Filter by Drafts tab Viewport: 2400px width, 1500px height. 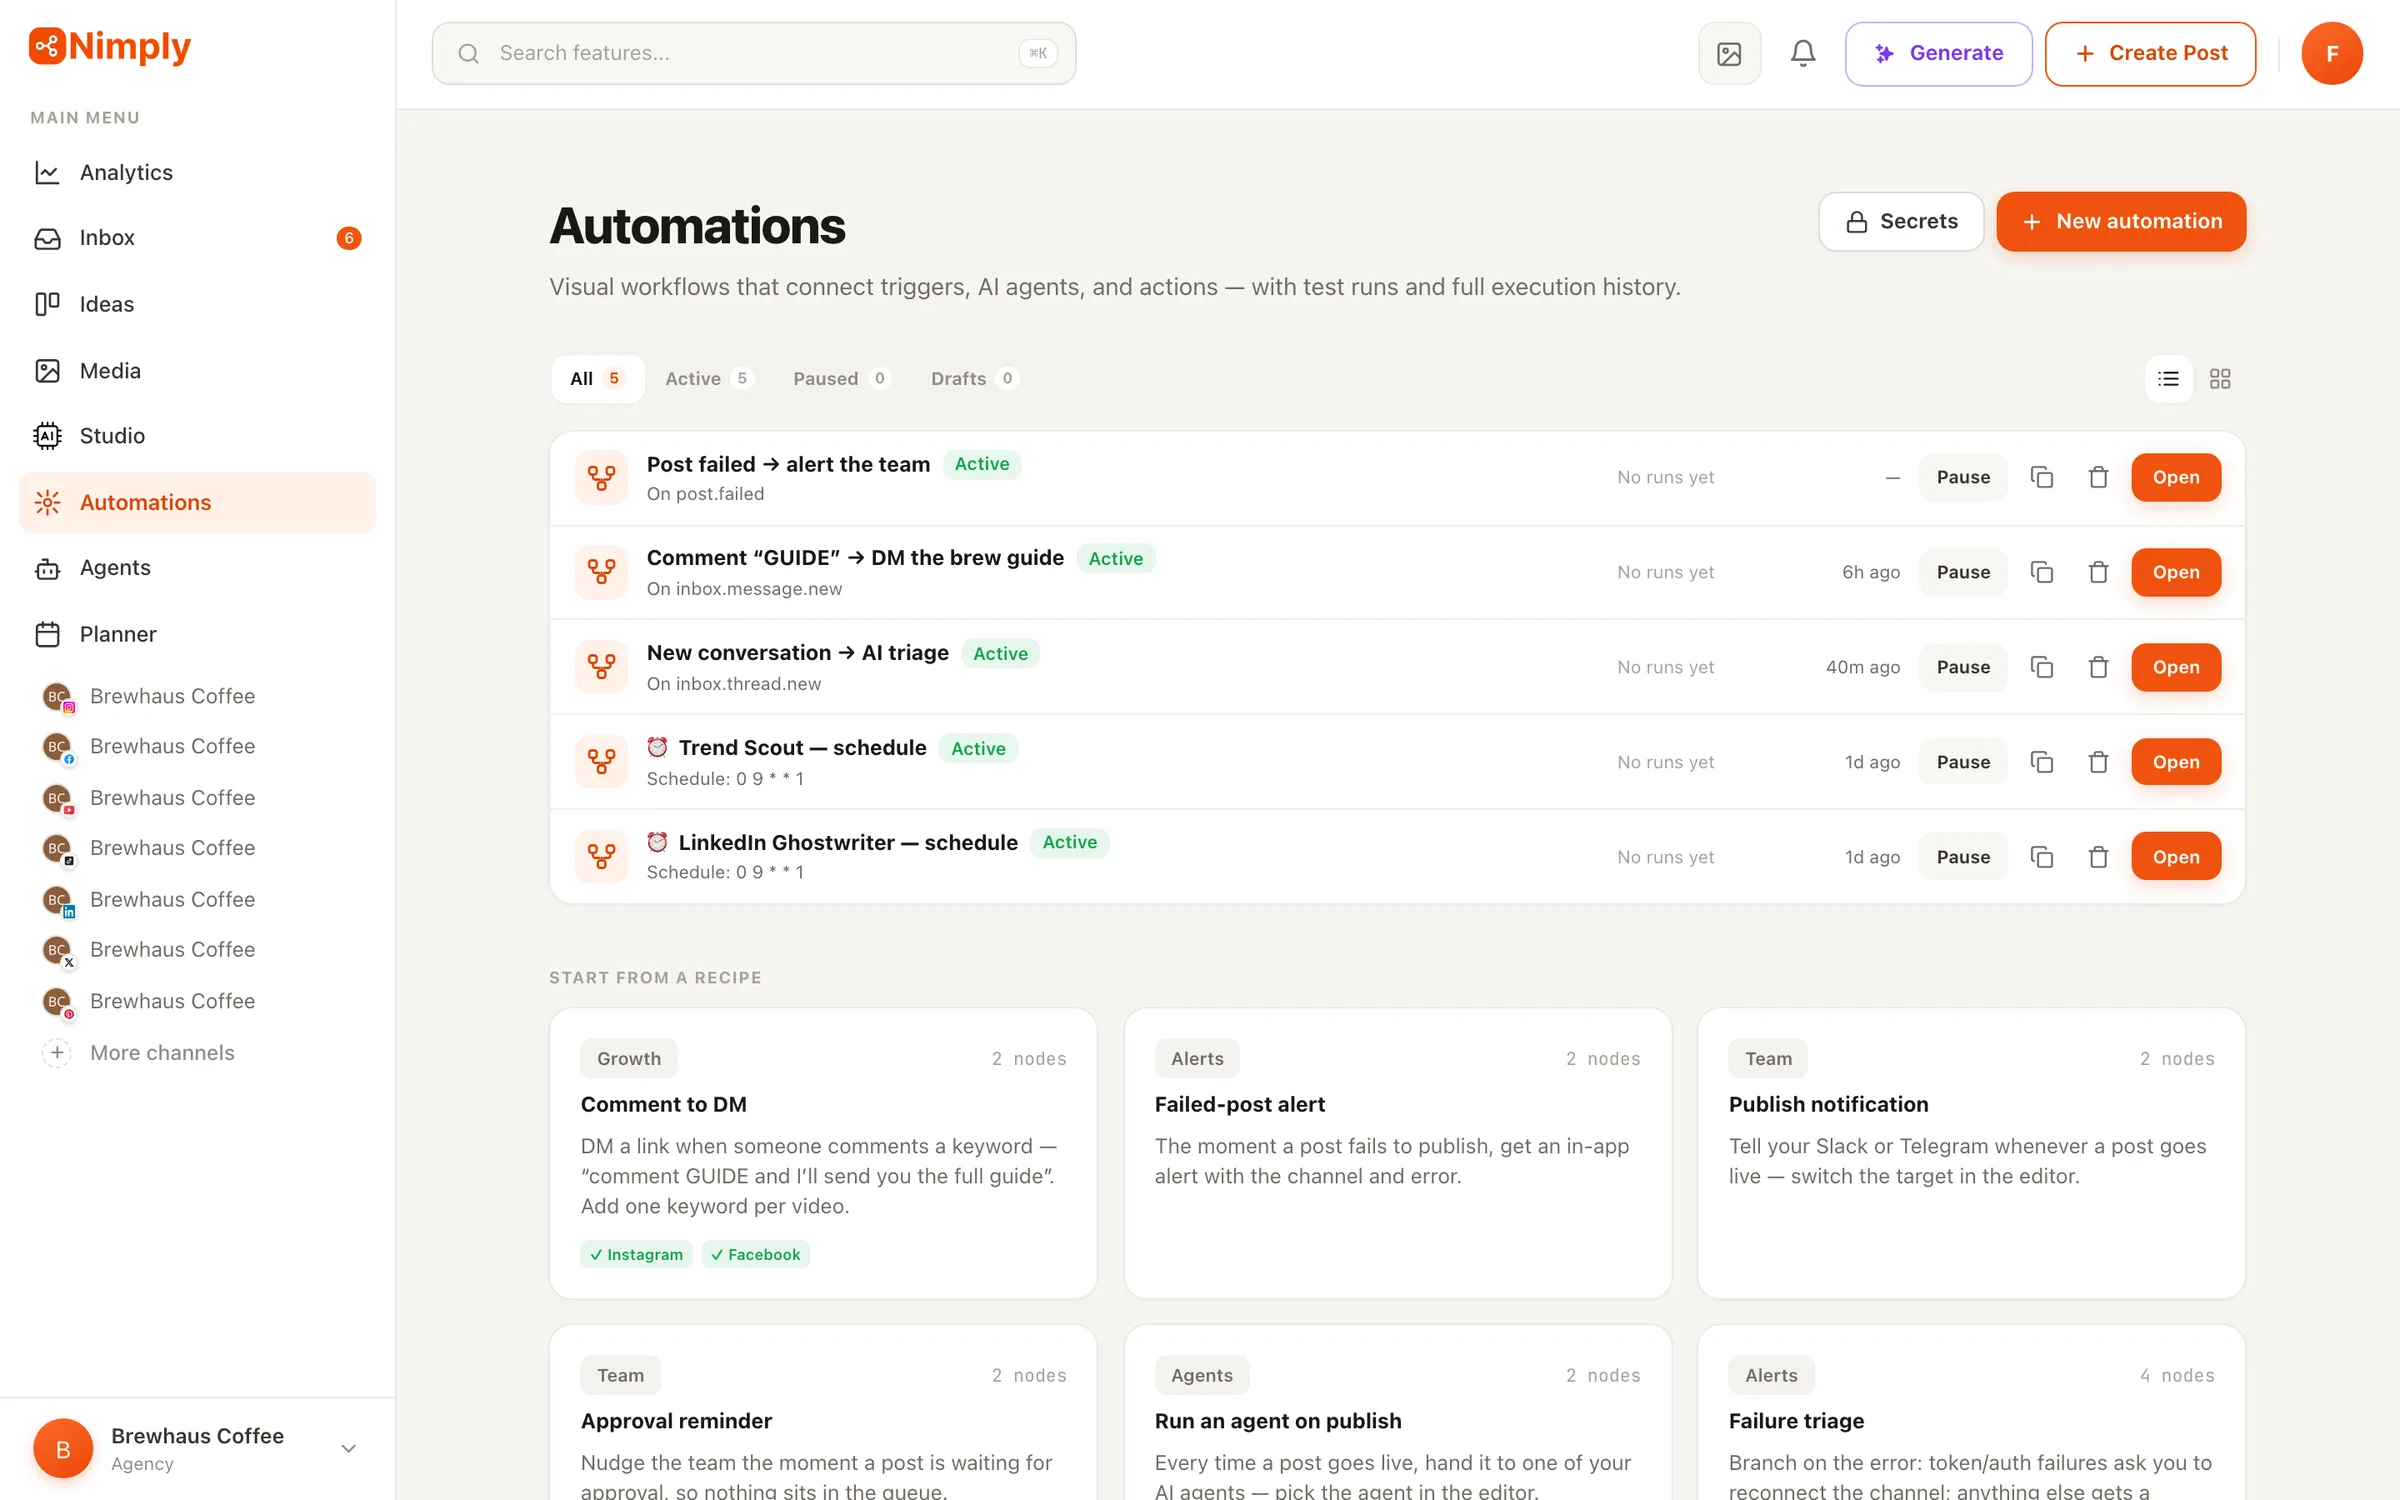pos(973,379)
